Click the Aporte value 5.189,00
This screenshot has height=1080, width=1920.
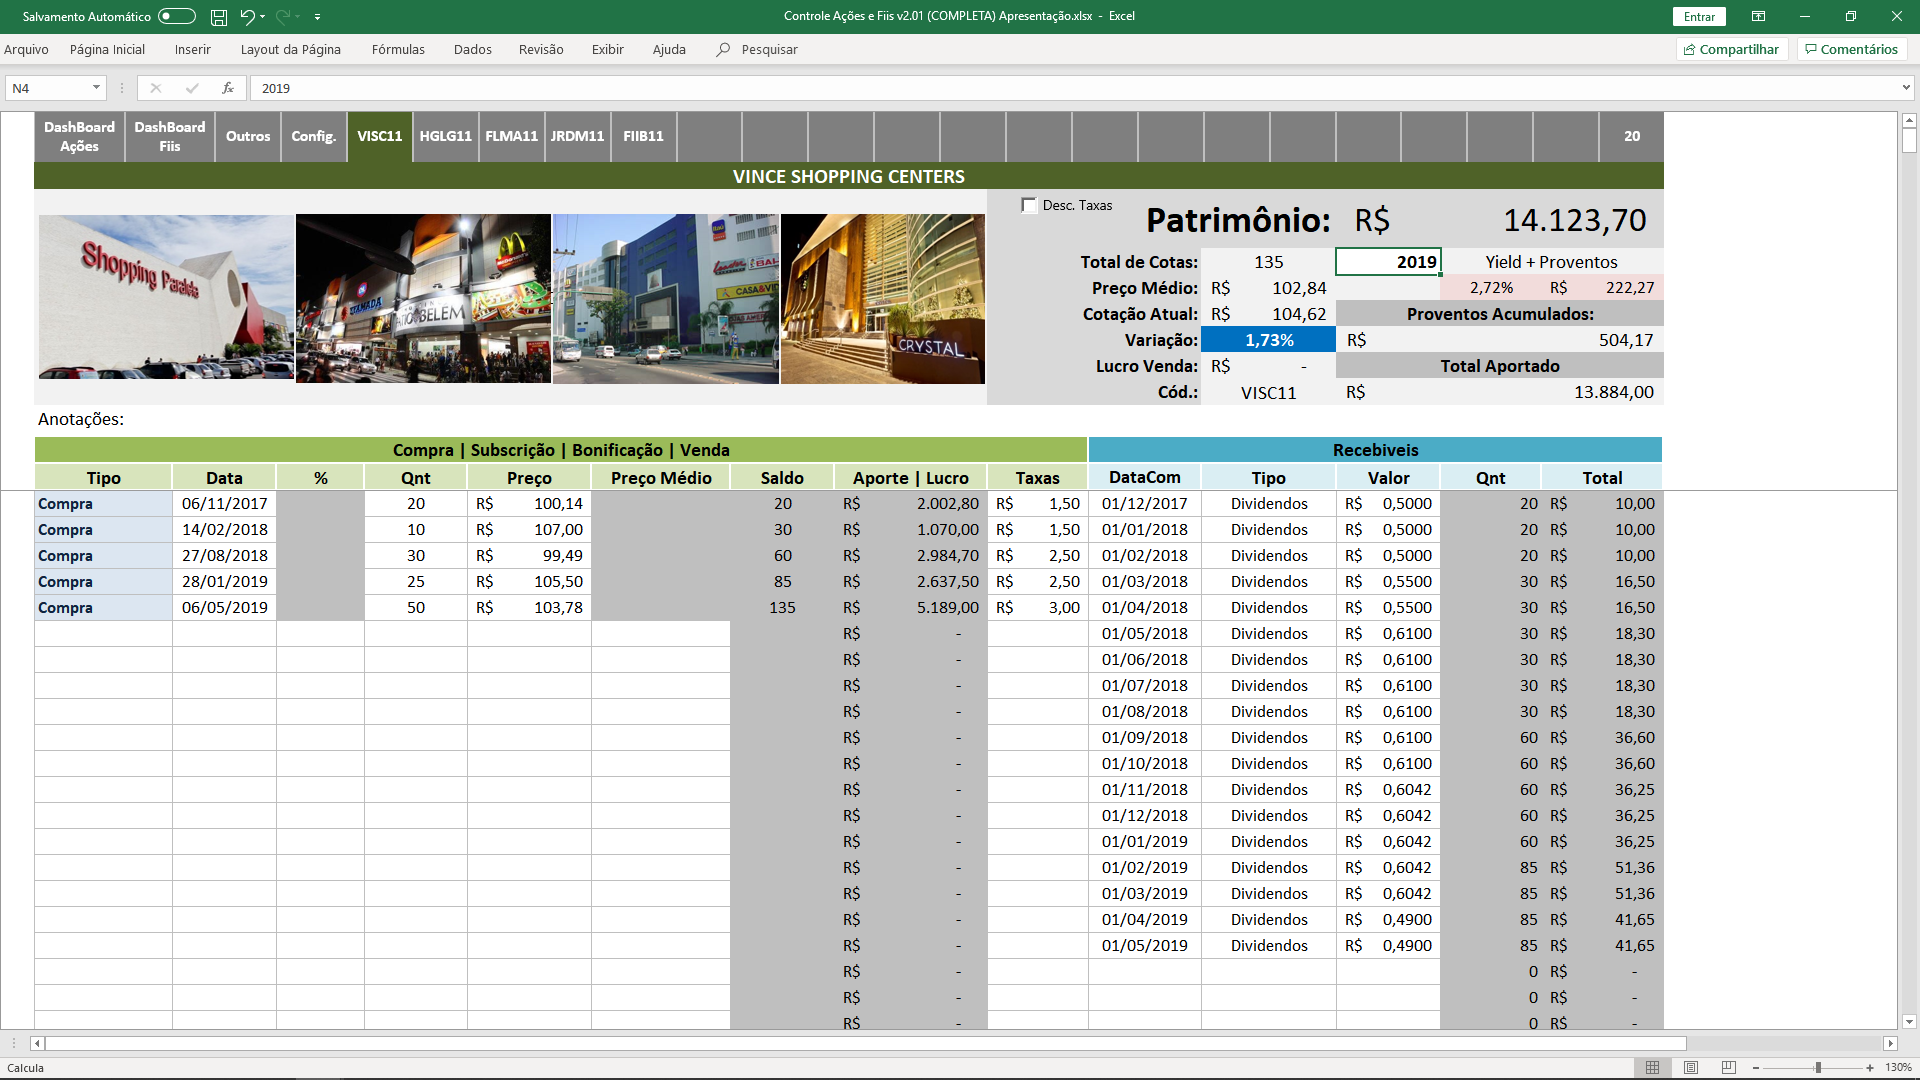(x=910, y=608)
